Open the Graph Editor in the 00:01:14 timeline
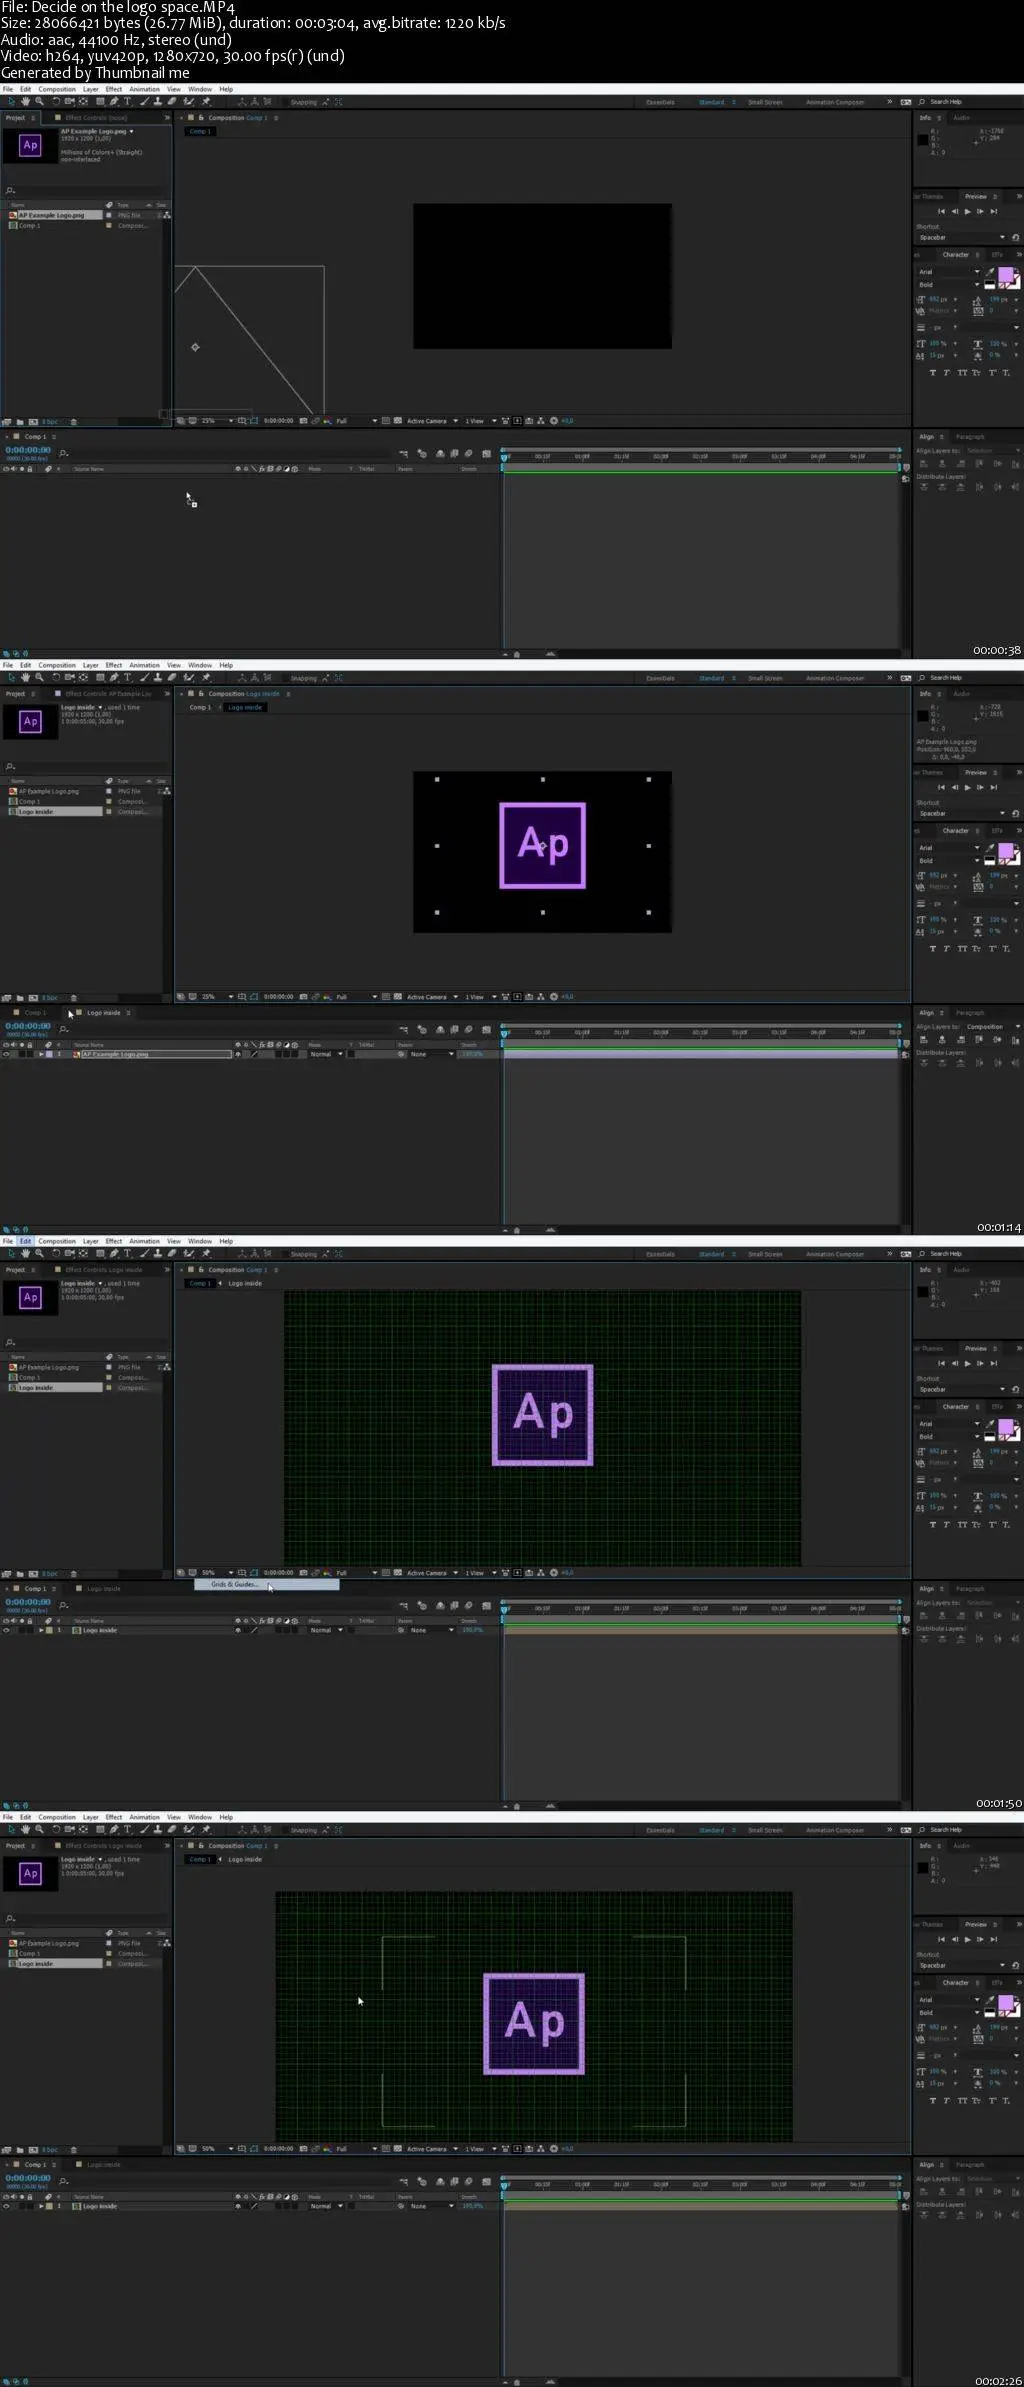This screenshot has width=1024, height=2387. coord(486,1030)
